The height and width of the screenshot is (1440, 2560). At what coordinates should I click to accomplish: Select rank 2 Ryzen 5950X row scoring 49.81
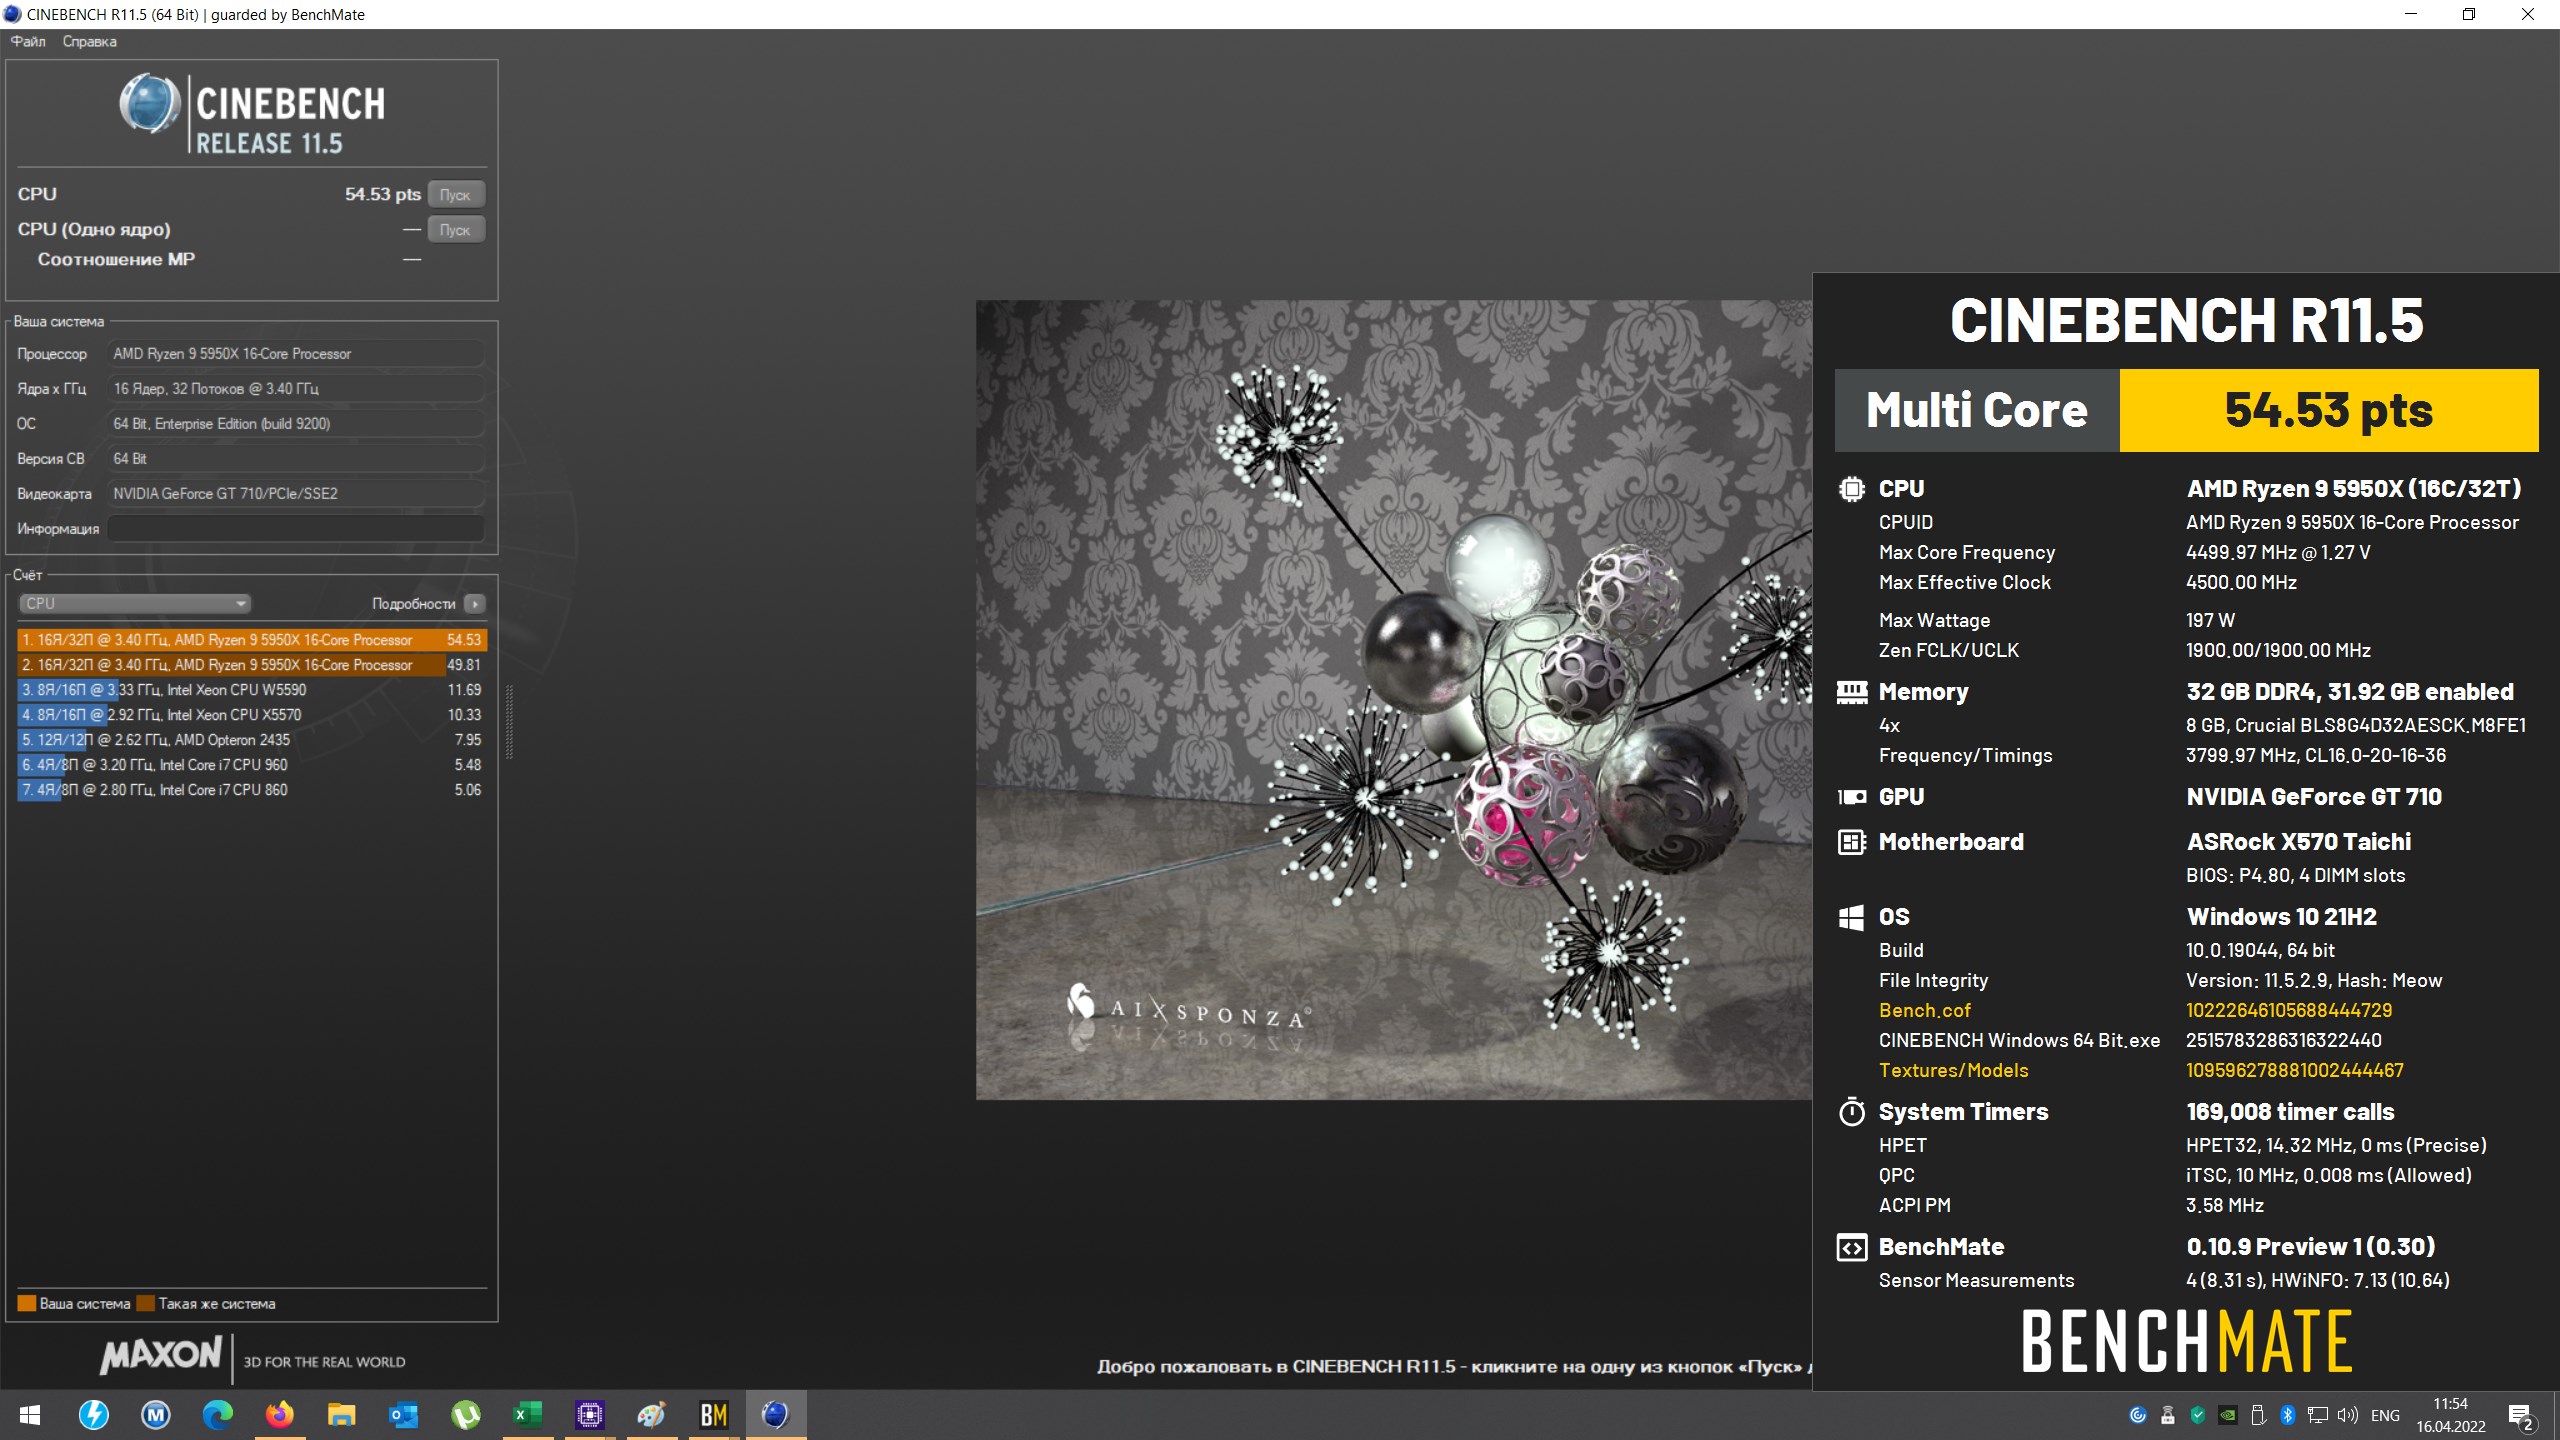click(x=252, y=665)
